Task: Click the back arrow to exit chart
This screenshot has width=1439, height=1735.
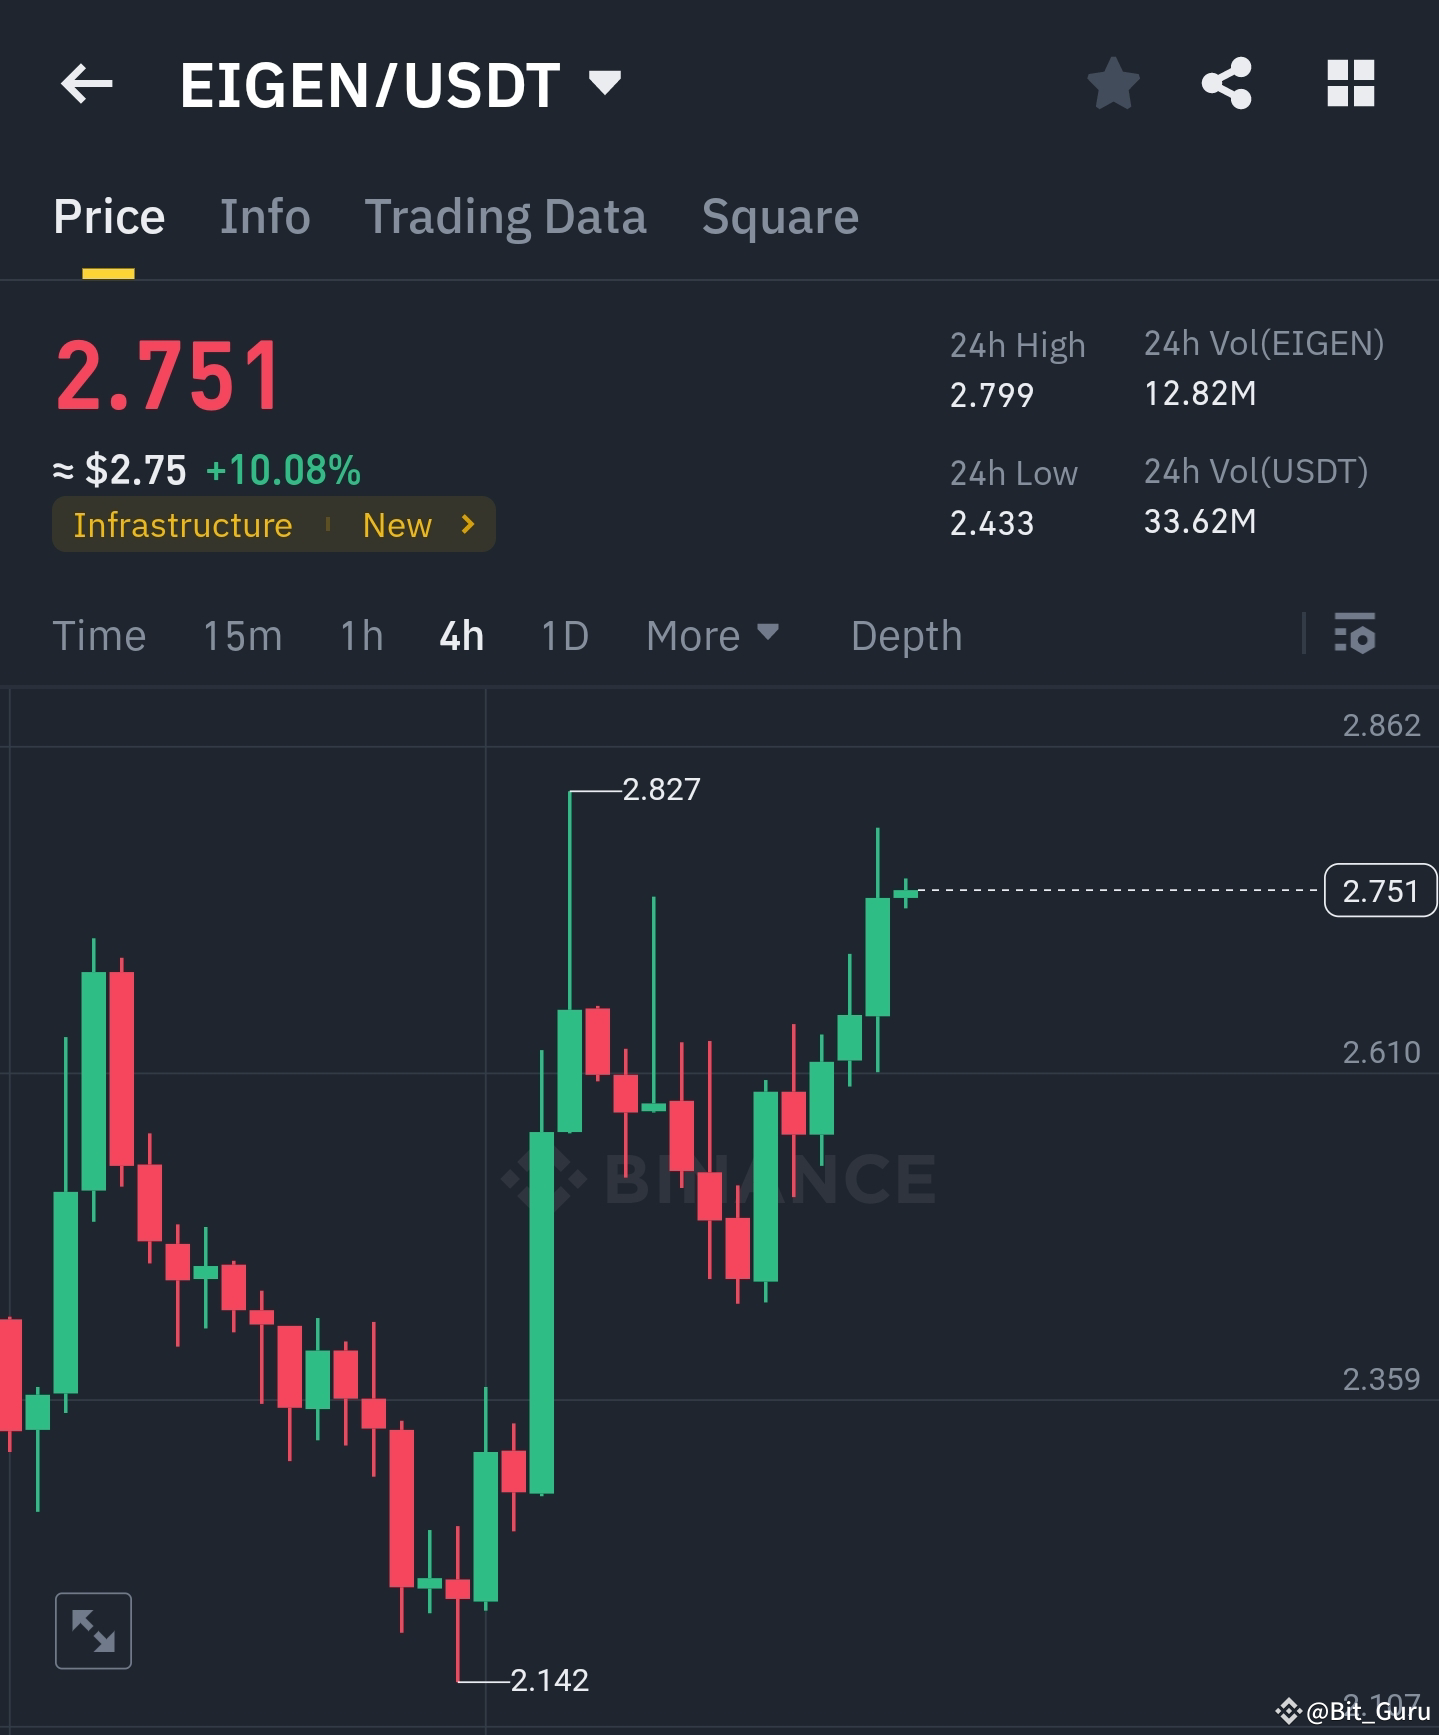Action: (x=86, y=84)
